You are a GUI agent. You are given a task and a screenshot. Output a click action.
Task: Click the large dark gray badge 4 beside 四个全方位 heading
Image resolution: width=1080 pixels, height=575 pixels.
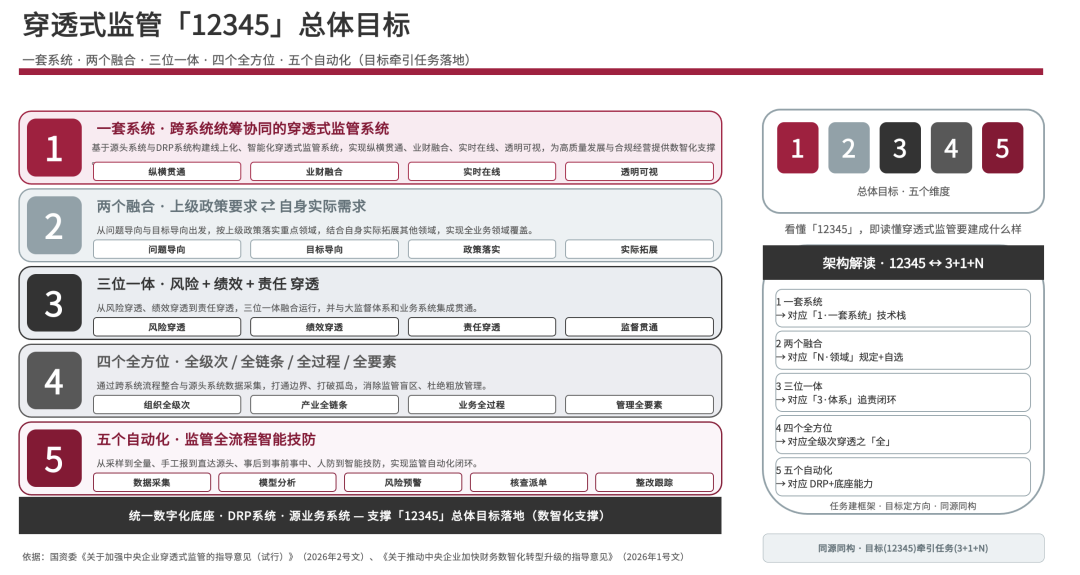point(54,381)
